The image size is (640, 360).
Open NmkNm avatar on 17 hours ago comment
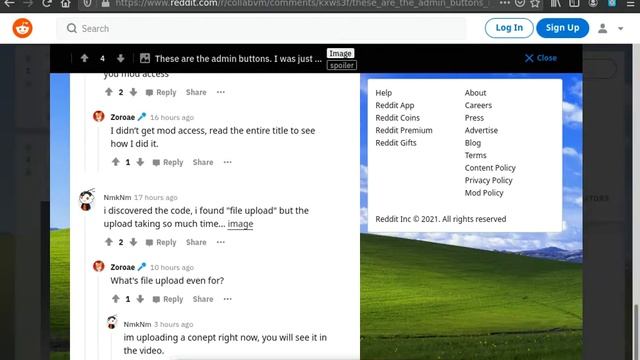87,199
